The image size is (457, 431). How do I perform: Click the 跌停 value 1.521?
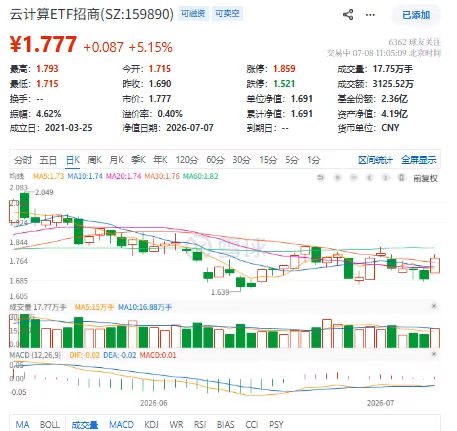(x=284, y=84)
